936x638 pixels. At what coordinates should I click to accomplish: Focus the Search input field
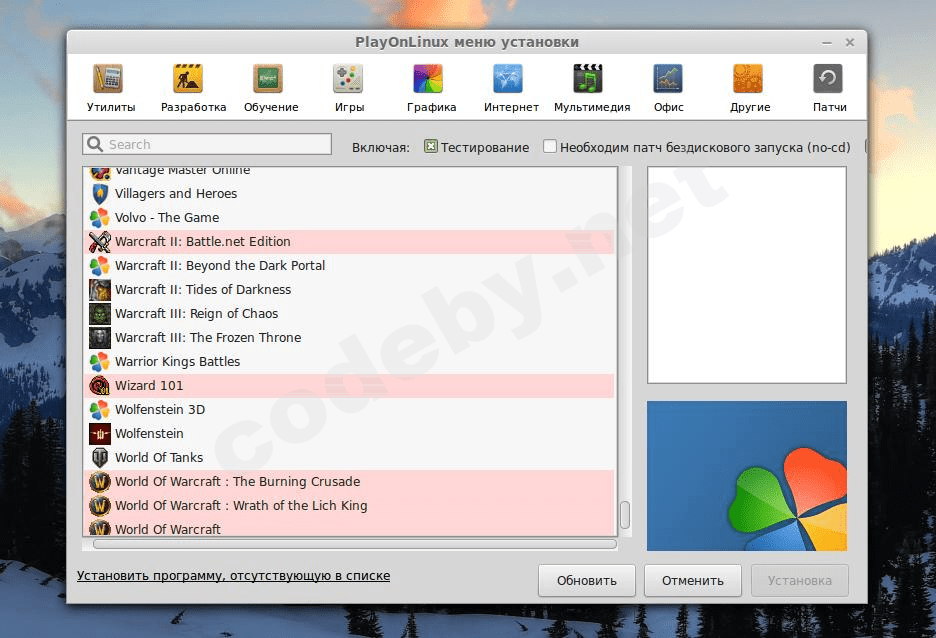207,144
